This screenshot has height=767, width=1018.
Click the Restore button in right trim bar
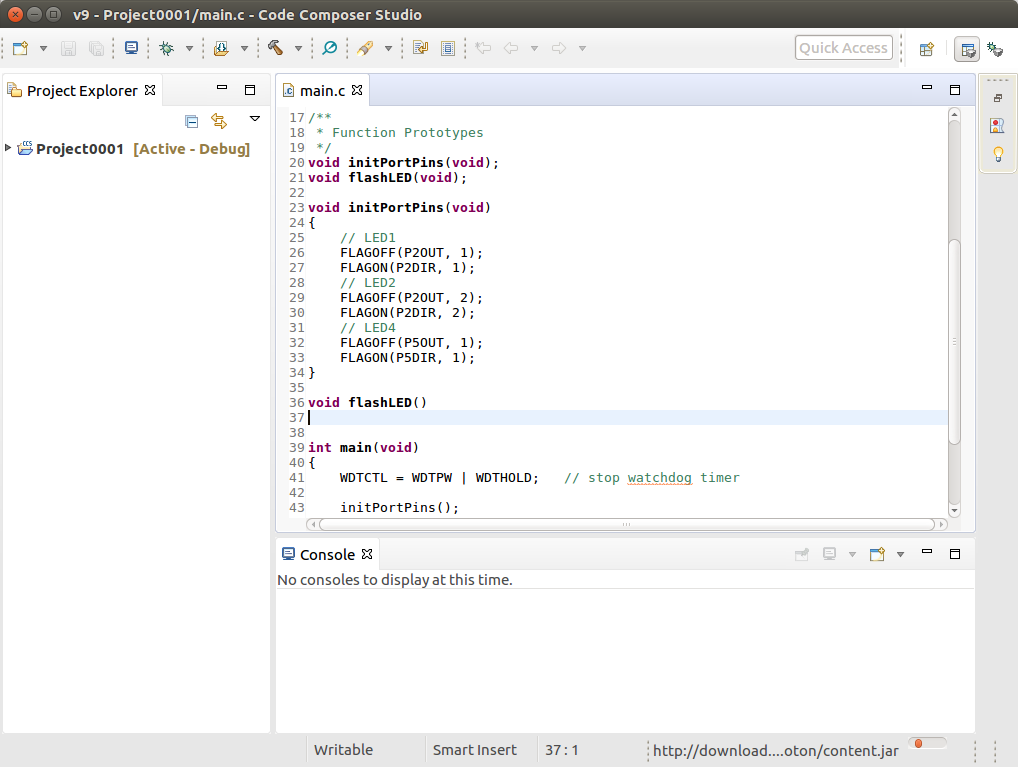pos(997,98)
